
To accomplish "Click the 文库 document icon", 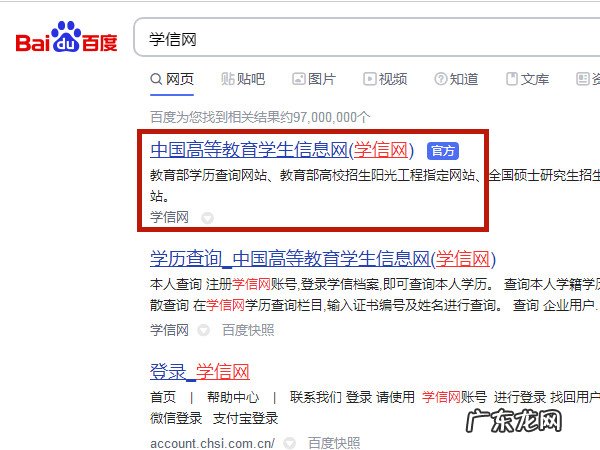I will click(512, 79).
